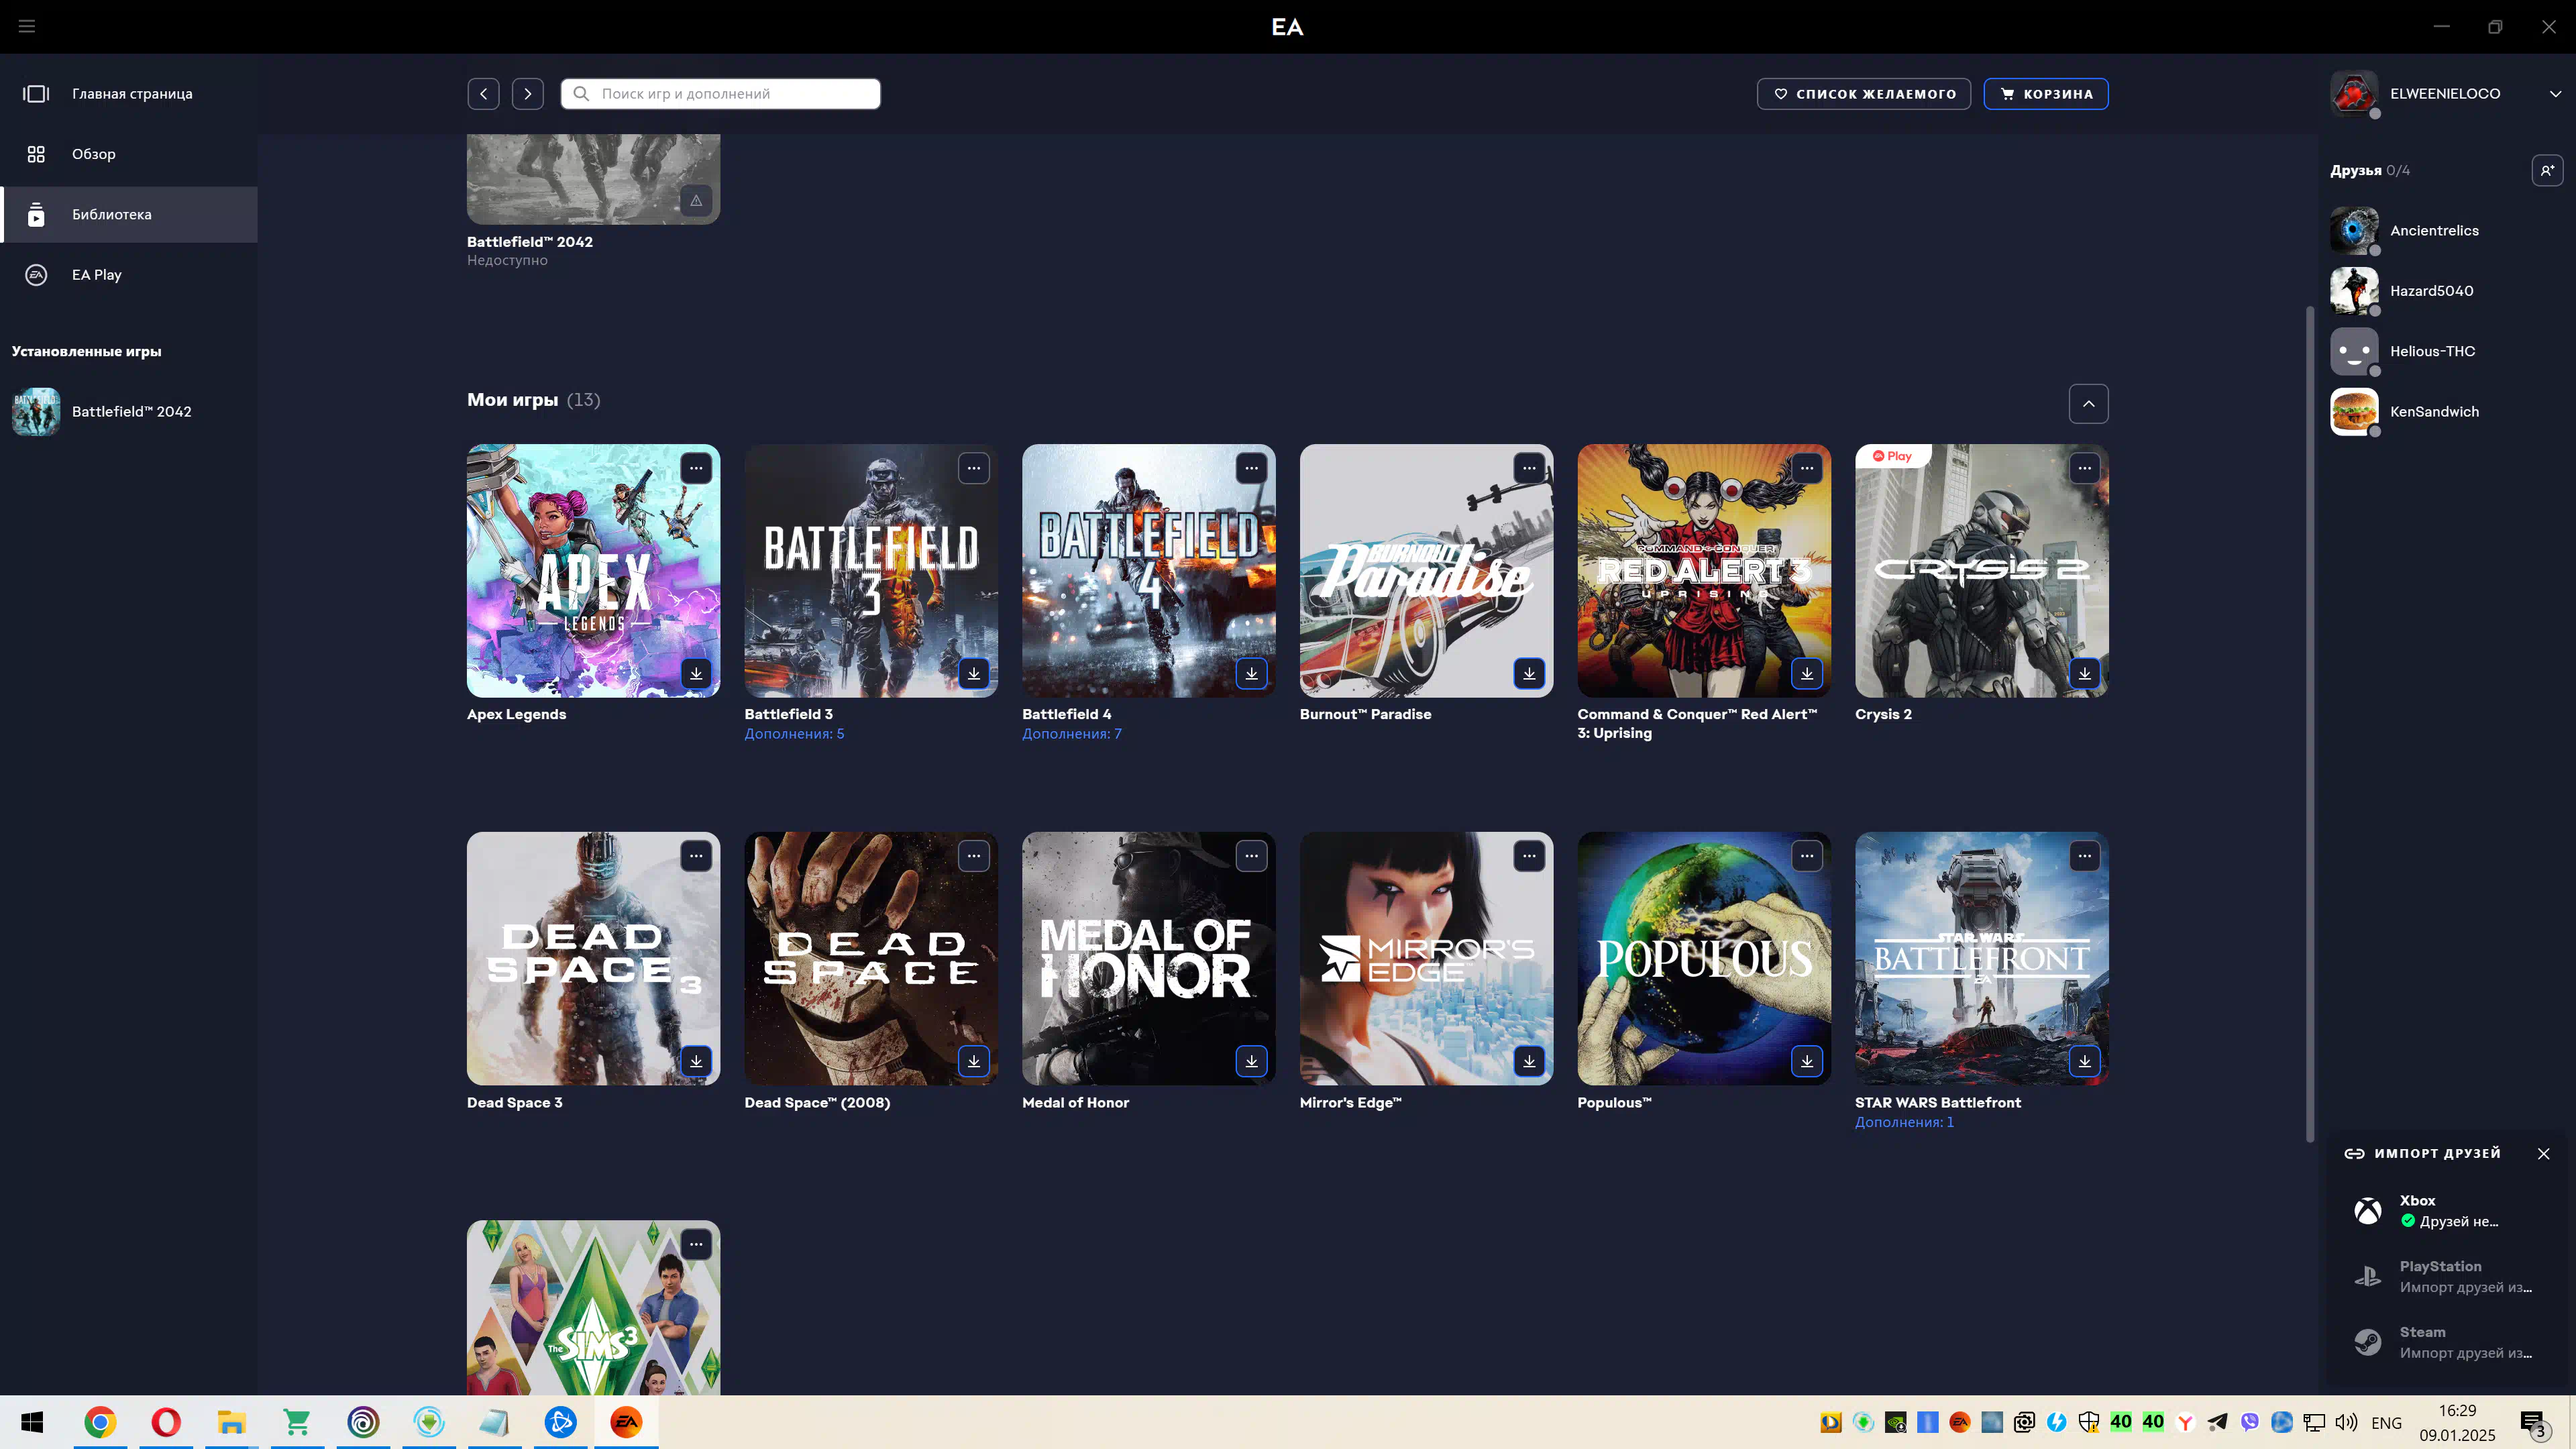Open the Populous cover thumbnail
2576x1449 pixels.
coord(1704,958)
